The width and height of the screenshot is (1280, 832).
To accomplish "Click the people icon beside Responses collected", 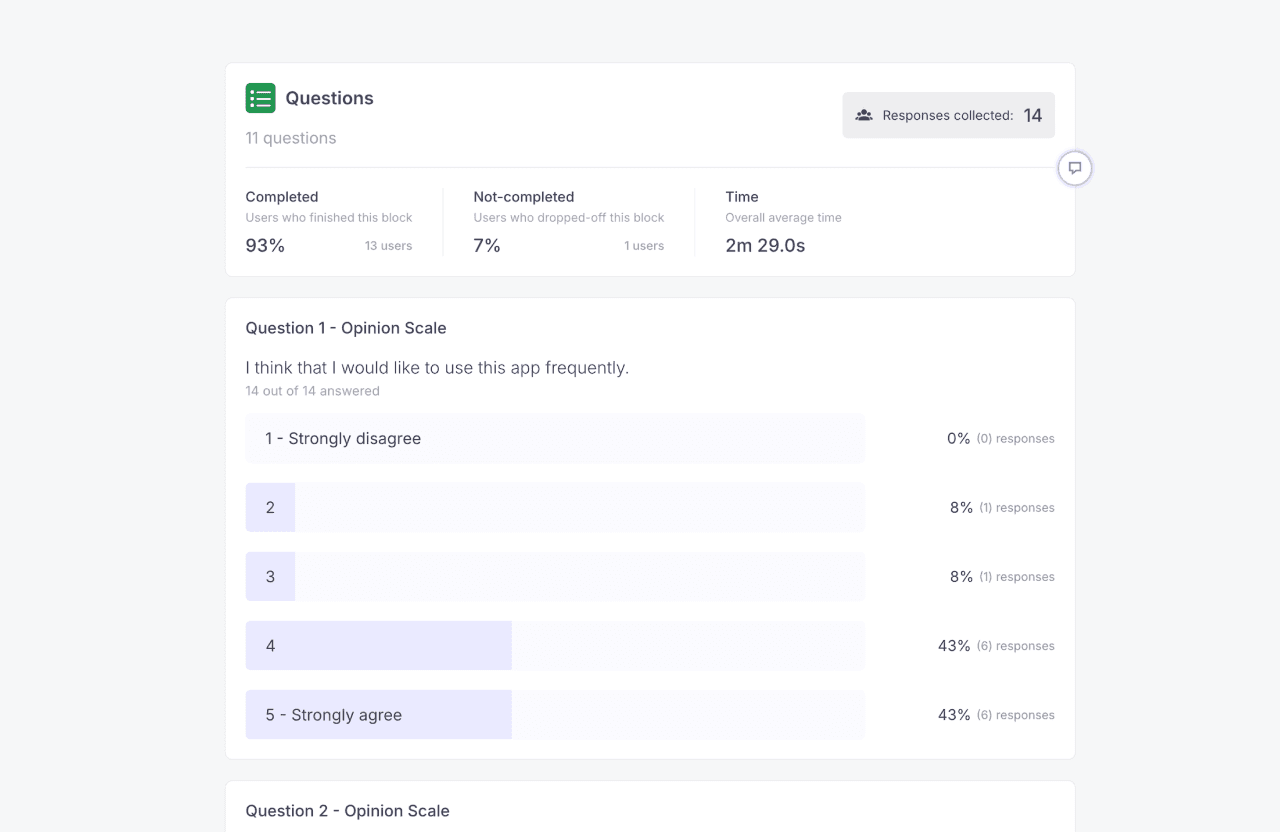I will [864, 116].
